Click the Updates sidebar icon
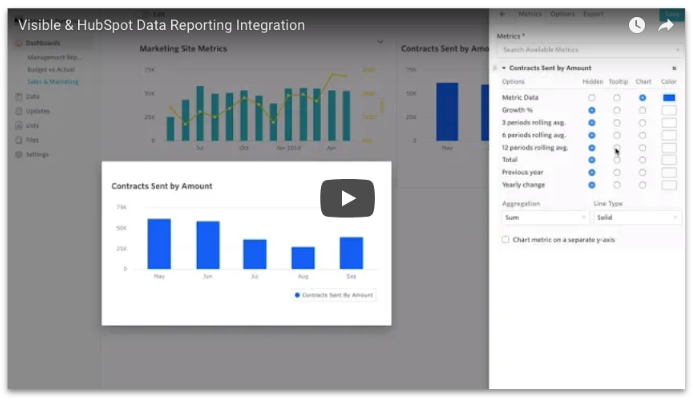The height and width of the screenshot is (401, 693). [19, 111]
